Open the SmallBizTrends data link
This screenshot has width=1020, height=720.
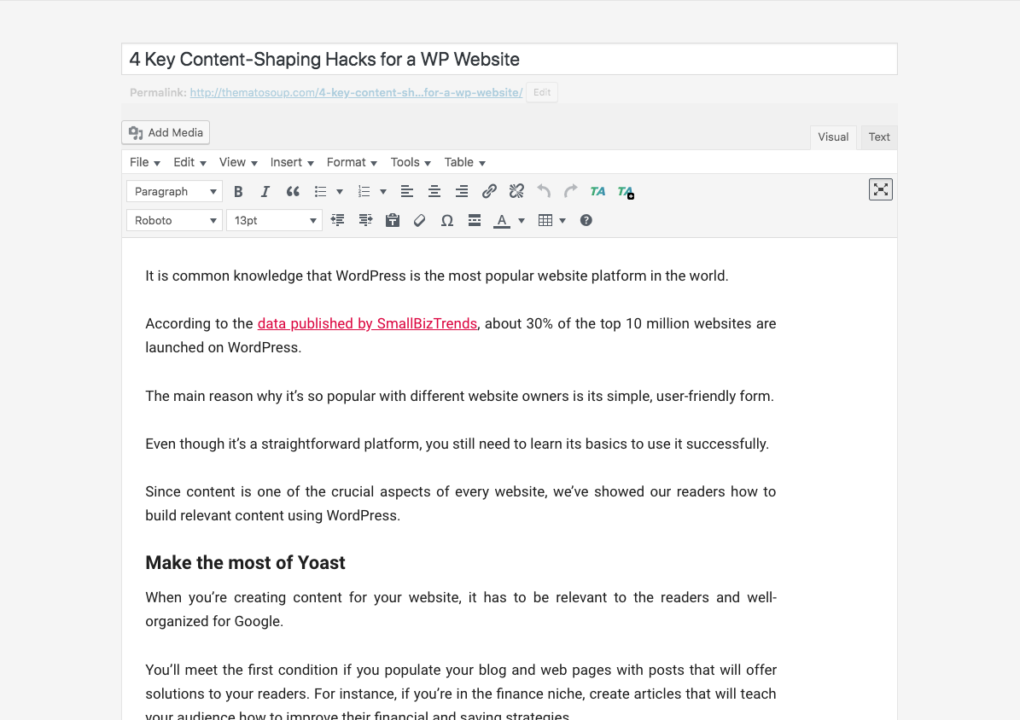[367, 324]
